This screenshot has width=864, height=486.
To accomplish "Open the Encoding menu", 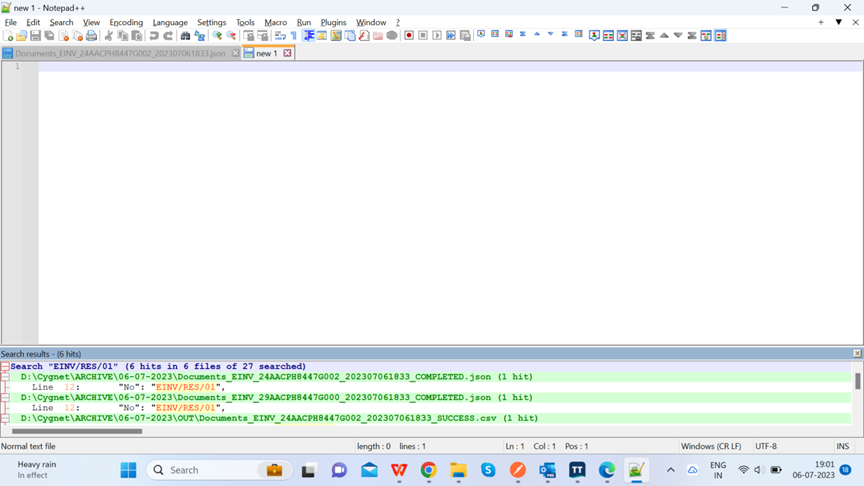I will tap(126, 22).
